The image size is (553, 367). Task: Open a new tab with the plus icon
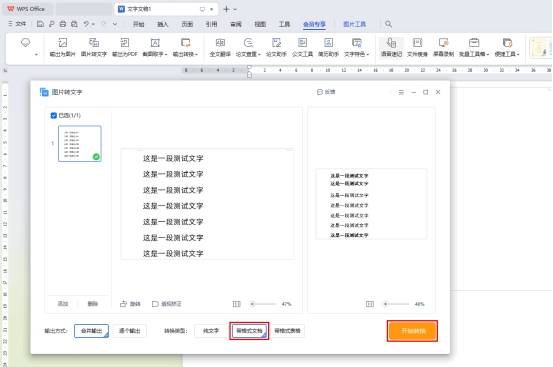click(226, 9)
